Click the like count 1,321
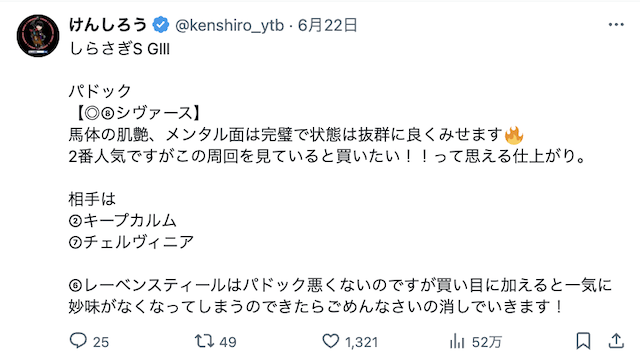This screenshot has height=360, width=640. click(x=362, y=342)
